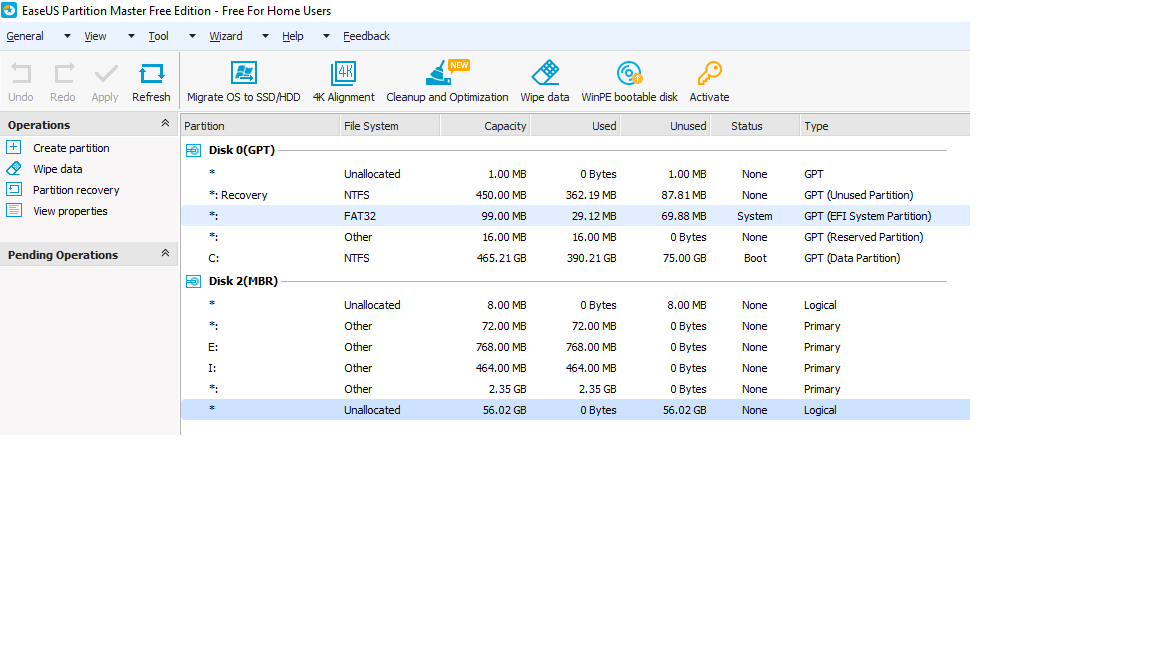The height and width of the screenshot is (648, 1152).
Task: Click the Migrate OS to SSD/HDD icon
Action: coord(243,73)
